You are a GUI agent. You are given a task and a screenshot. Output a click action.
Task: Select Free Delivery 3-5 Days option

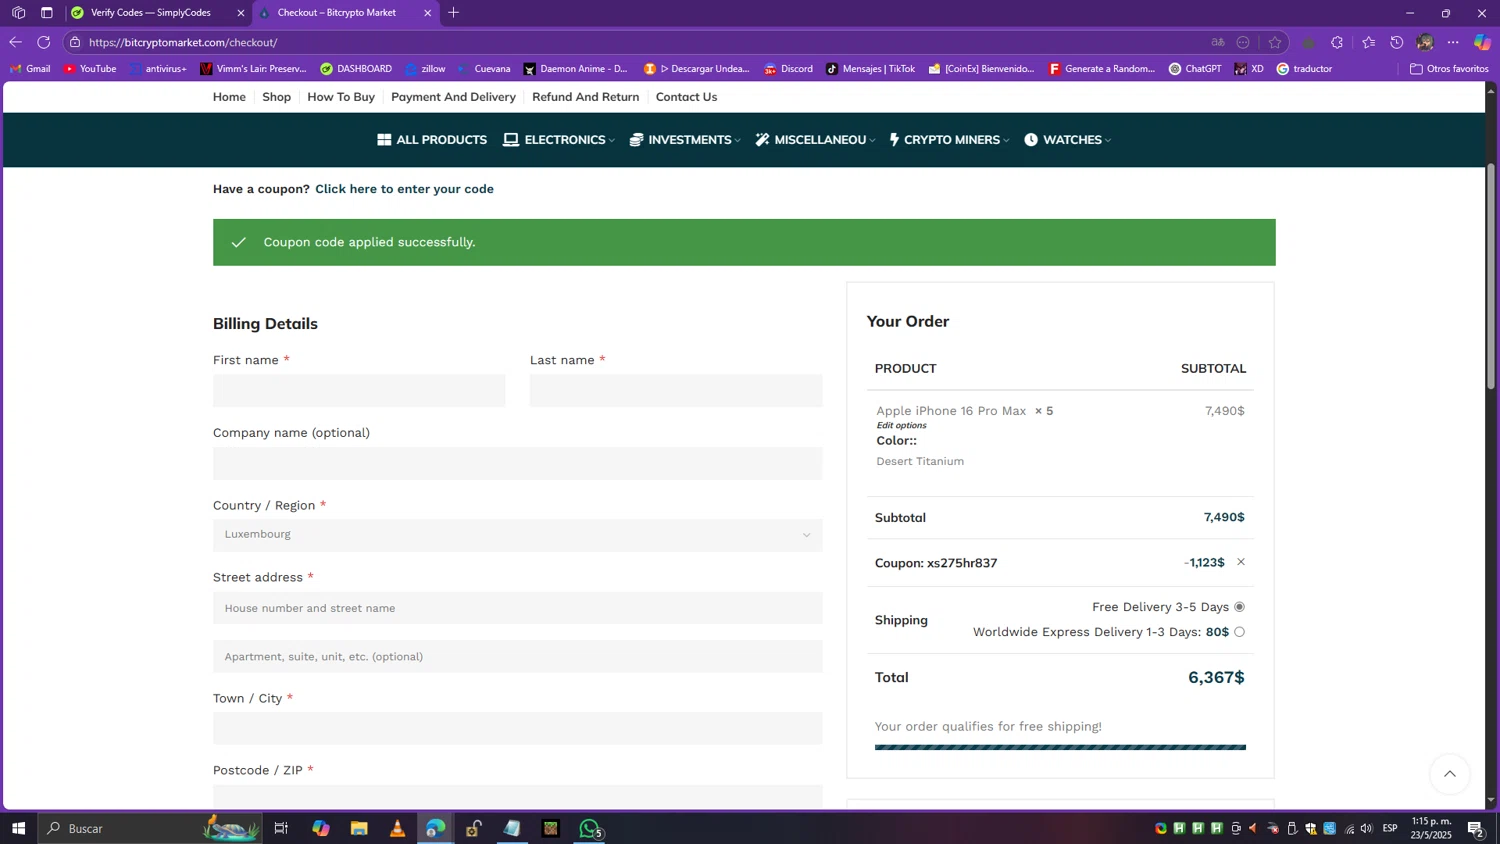tap(1239, 607)
